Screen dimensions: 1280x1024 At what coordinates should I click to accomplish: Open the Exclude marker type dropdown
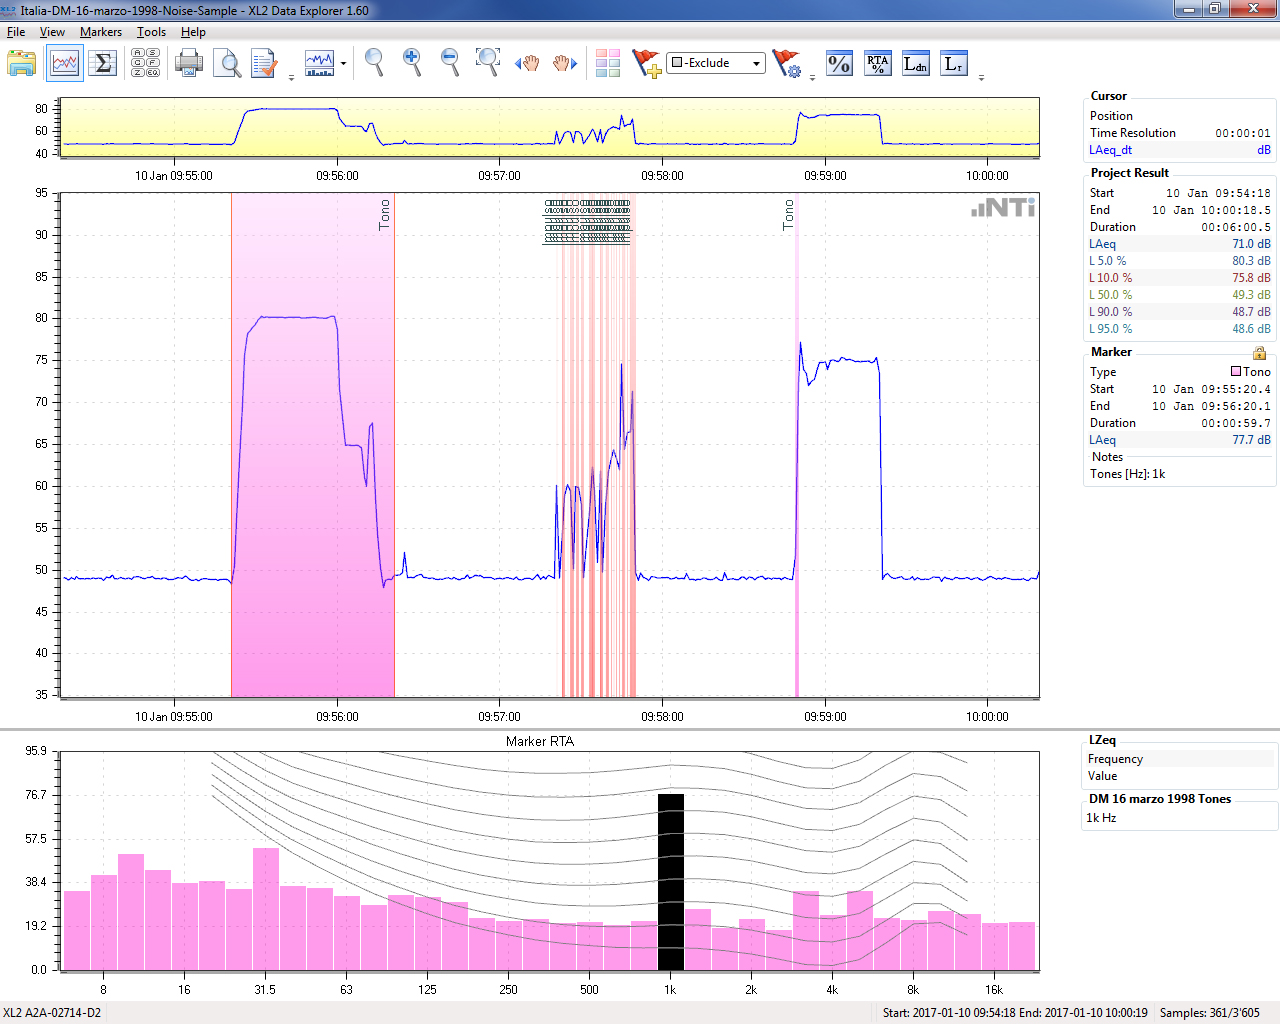(756, 63)
